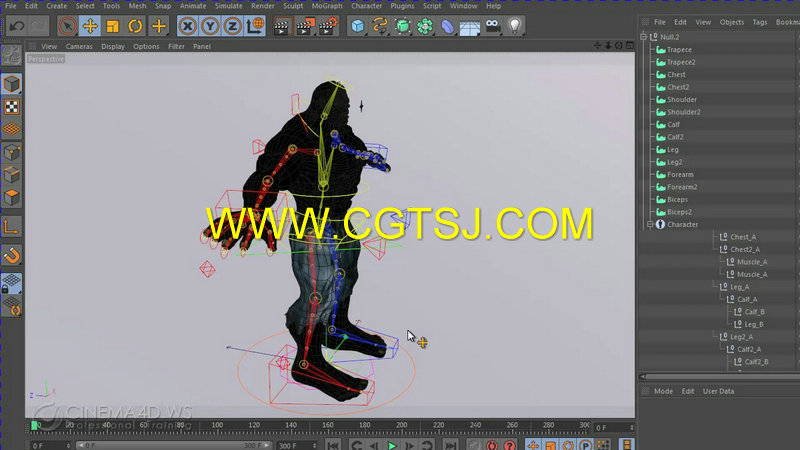Add a camera object
Image resolution: width=800 pixels, height=450 pixels.
pyautogui.click(x=492, y=26)
